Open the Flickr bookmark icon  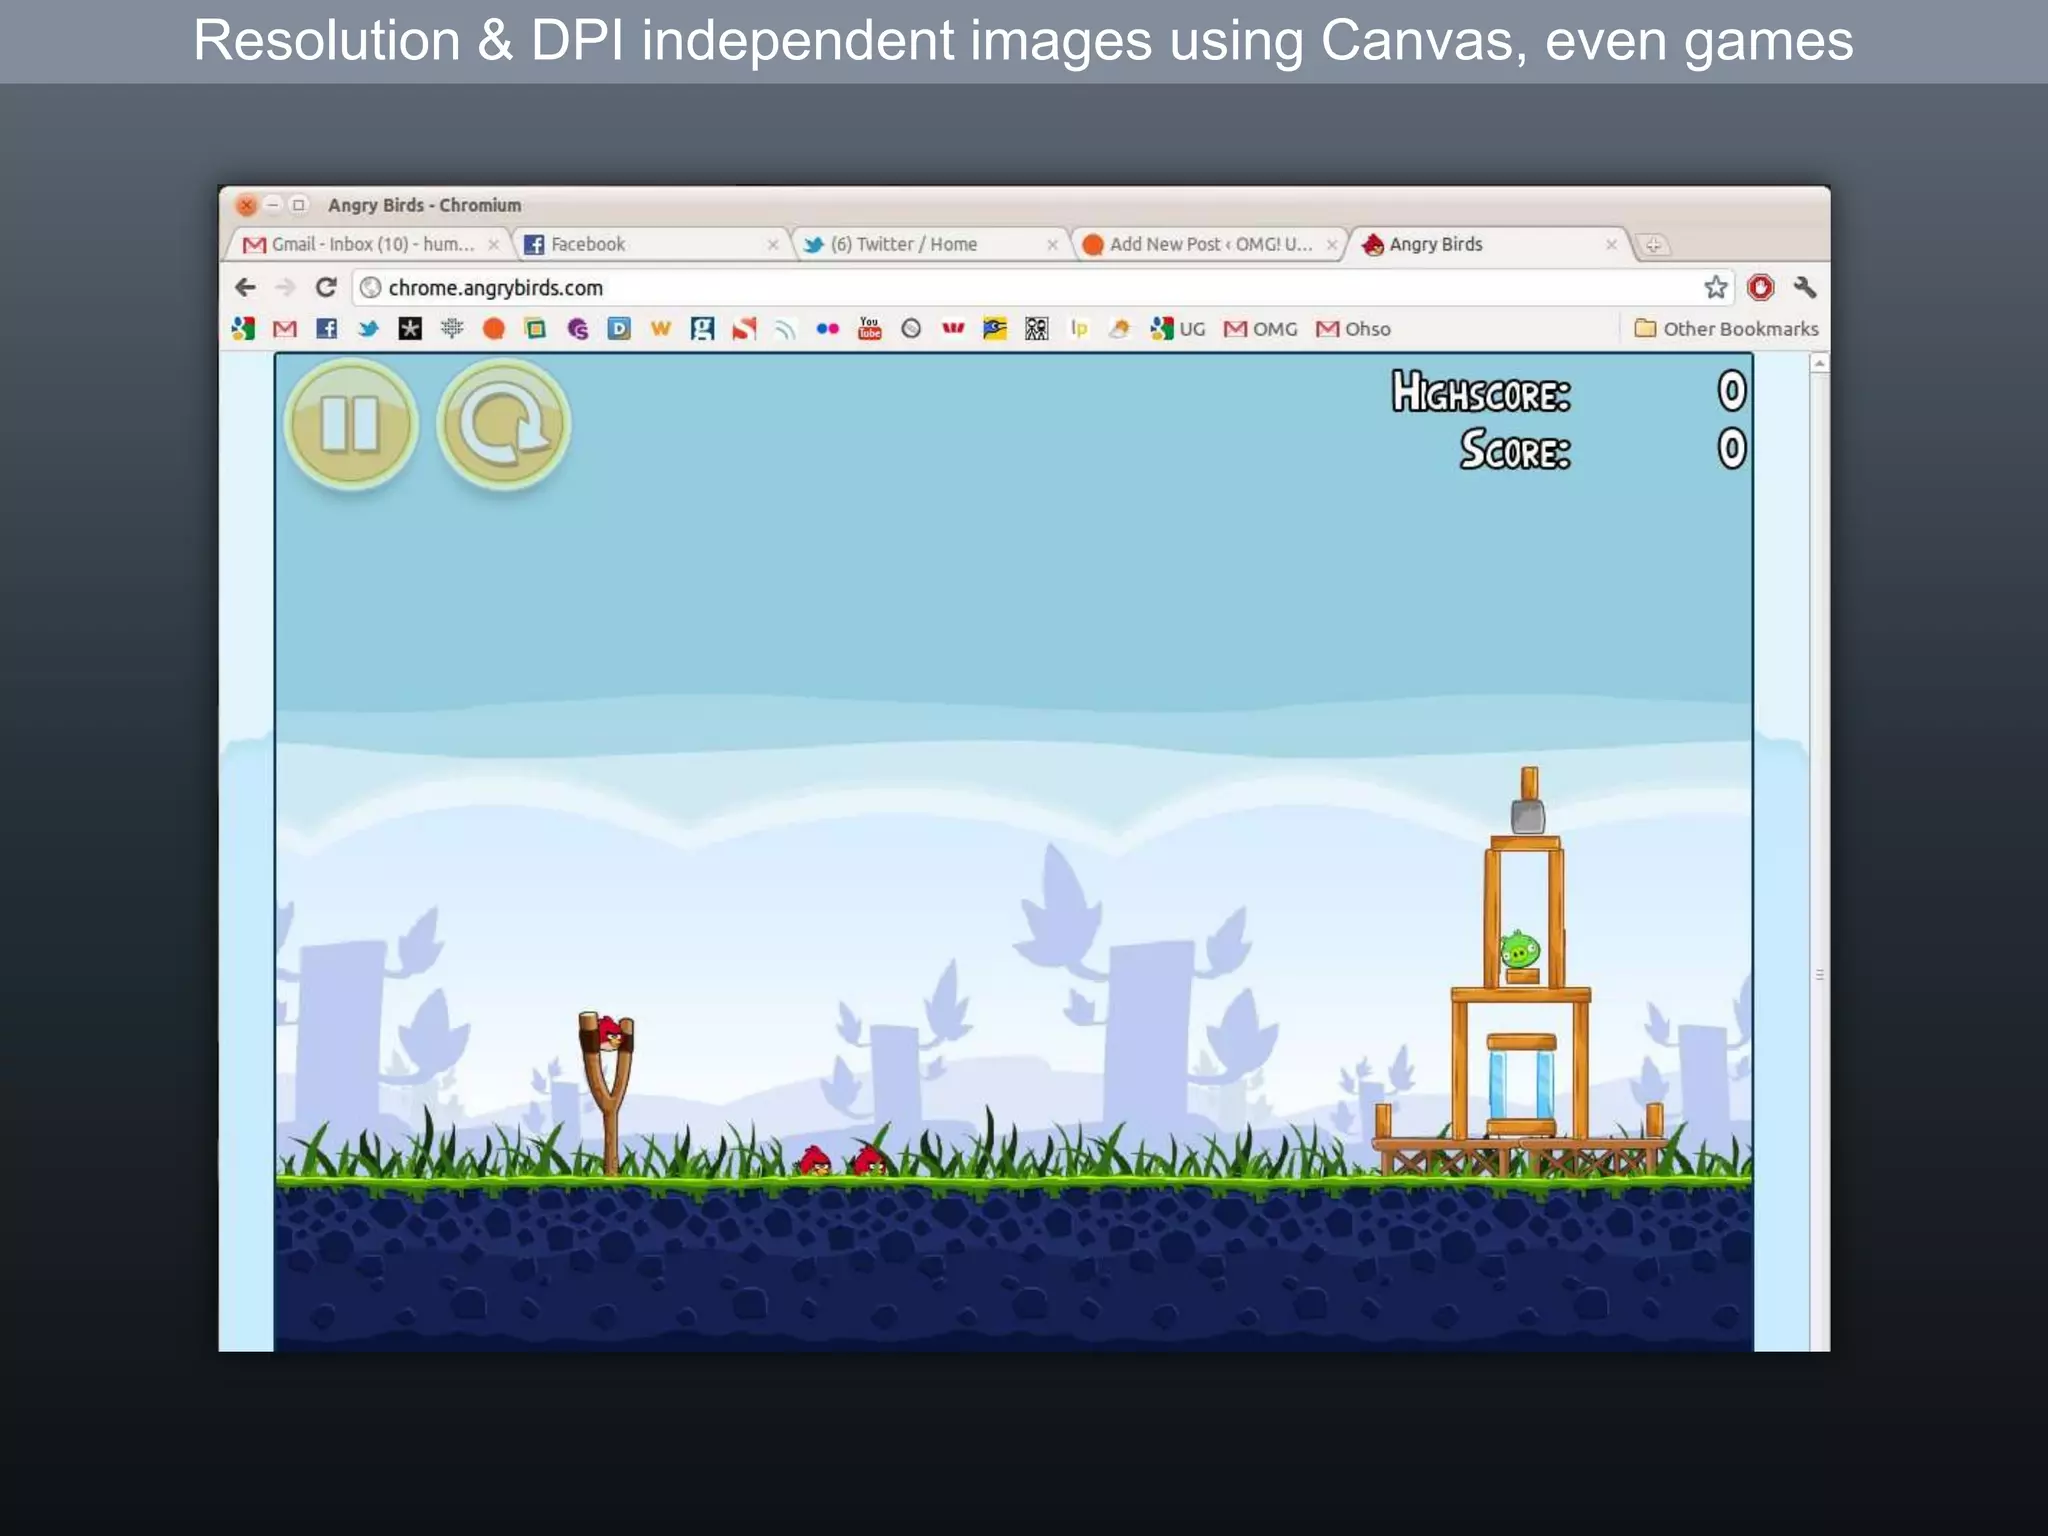coord(827,329)
